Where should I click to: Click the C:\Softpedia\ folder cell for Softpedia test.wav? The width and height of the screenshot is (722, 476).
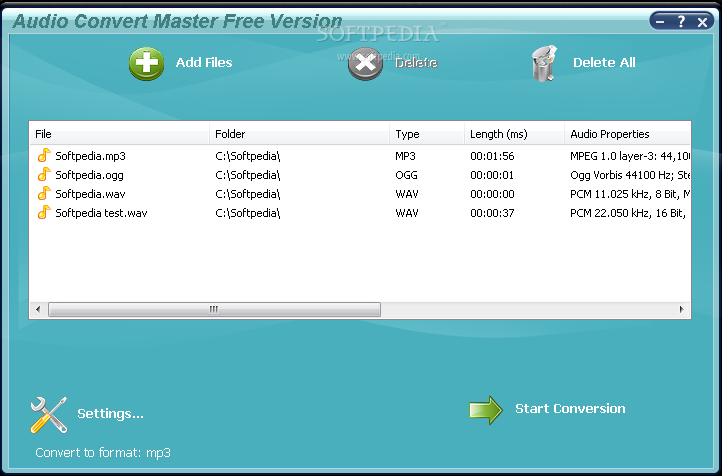(248, 213)
